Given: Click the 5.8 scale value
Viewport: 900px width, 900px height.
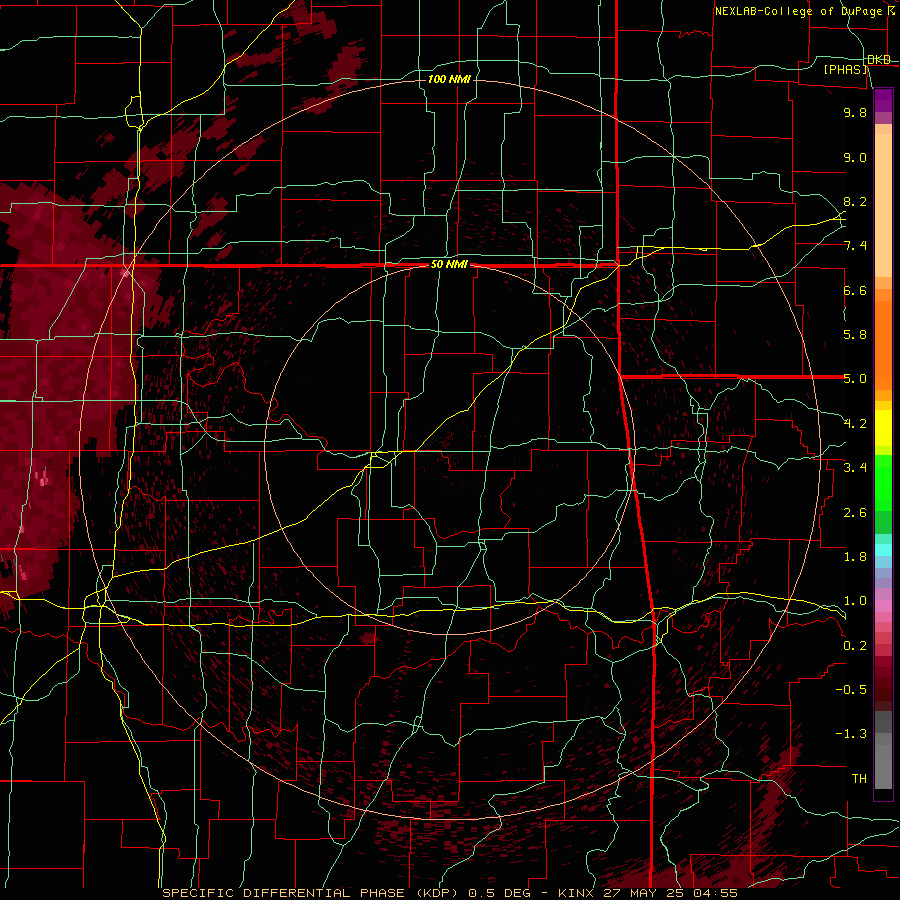Looking at the screenshot, I should 855,335.
